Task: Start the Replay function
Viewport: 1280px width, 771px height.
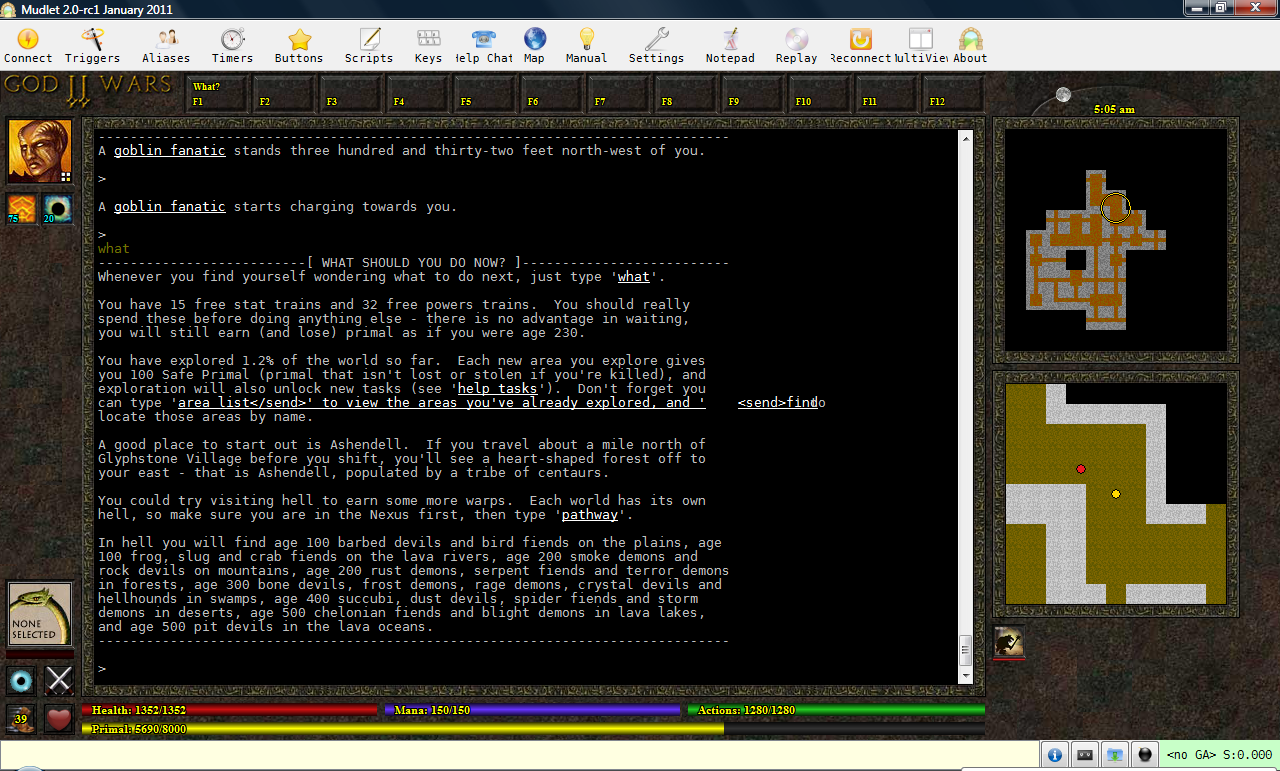Action: coord(796,46)
